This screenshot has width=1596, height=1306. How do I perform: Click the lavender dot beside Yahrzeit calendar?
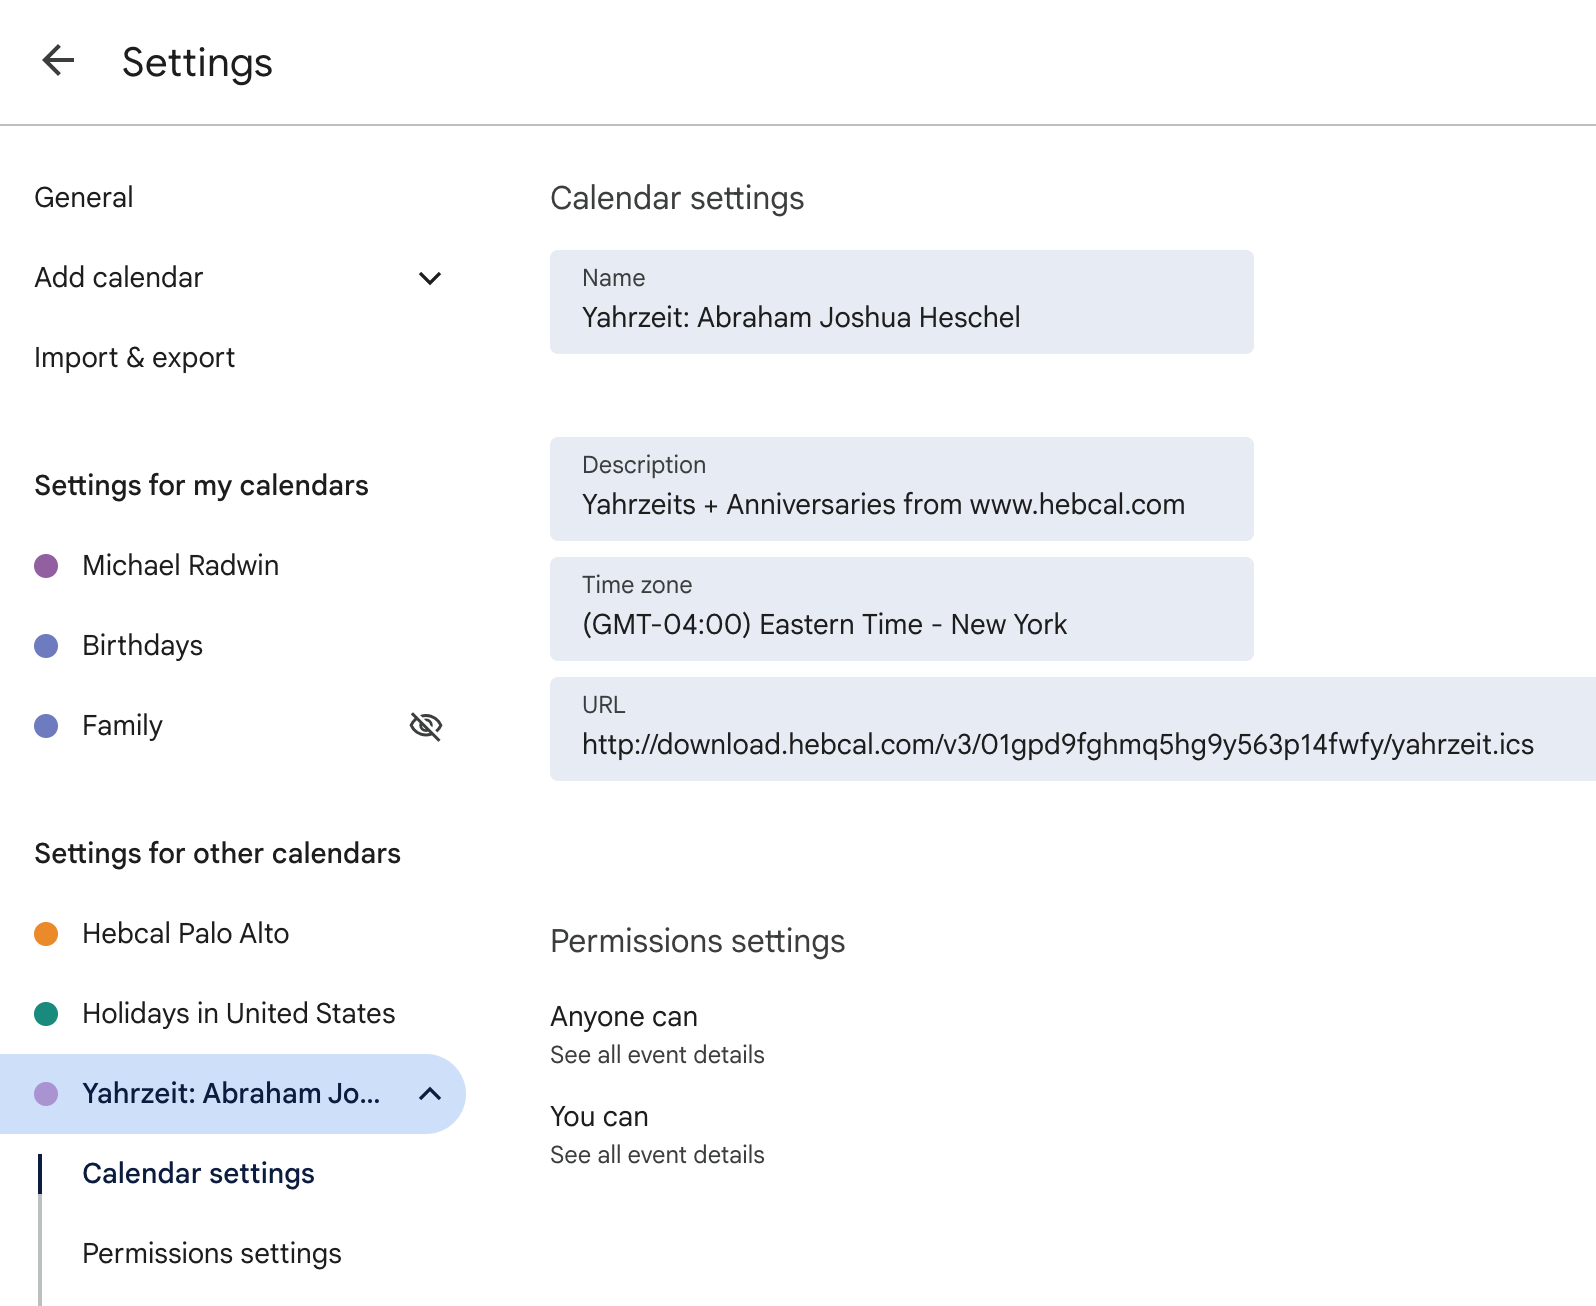click(46, 1094)
